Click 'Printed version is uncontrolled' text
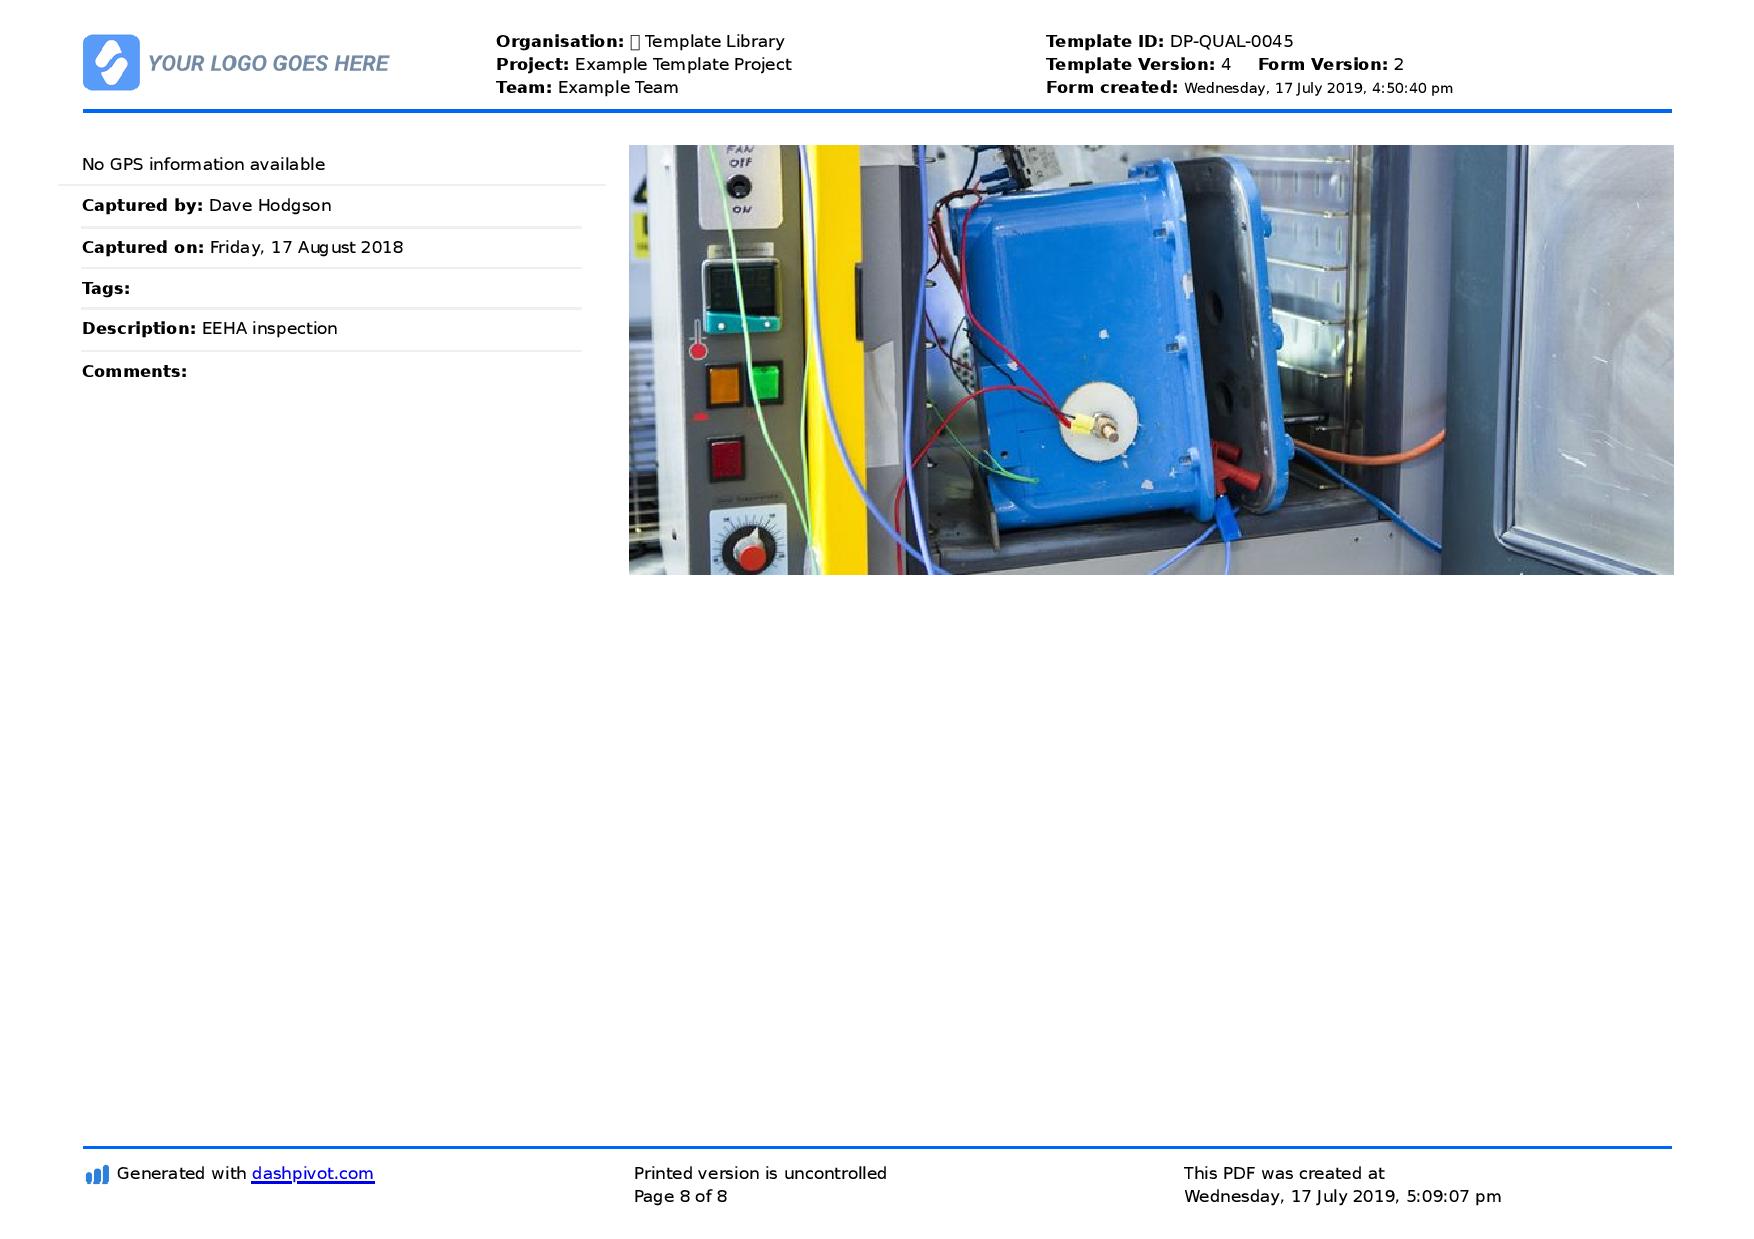Screen dimensions: 1754x1239 pos(760,1173)
